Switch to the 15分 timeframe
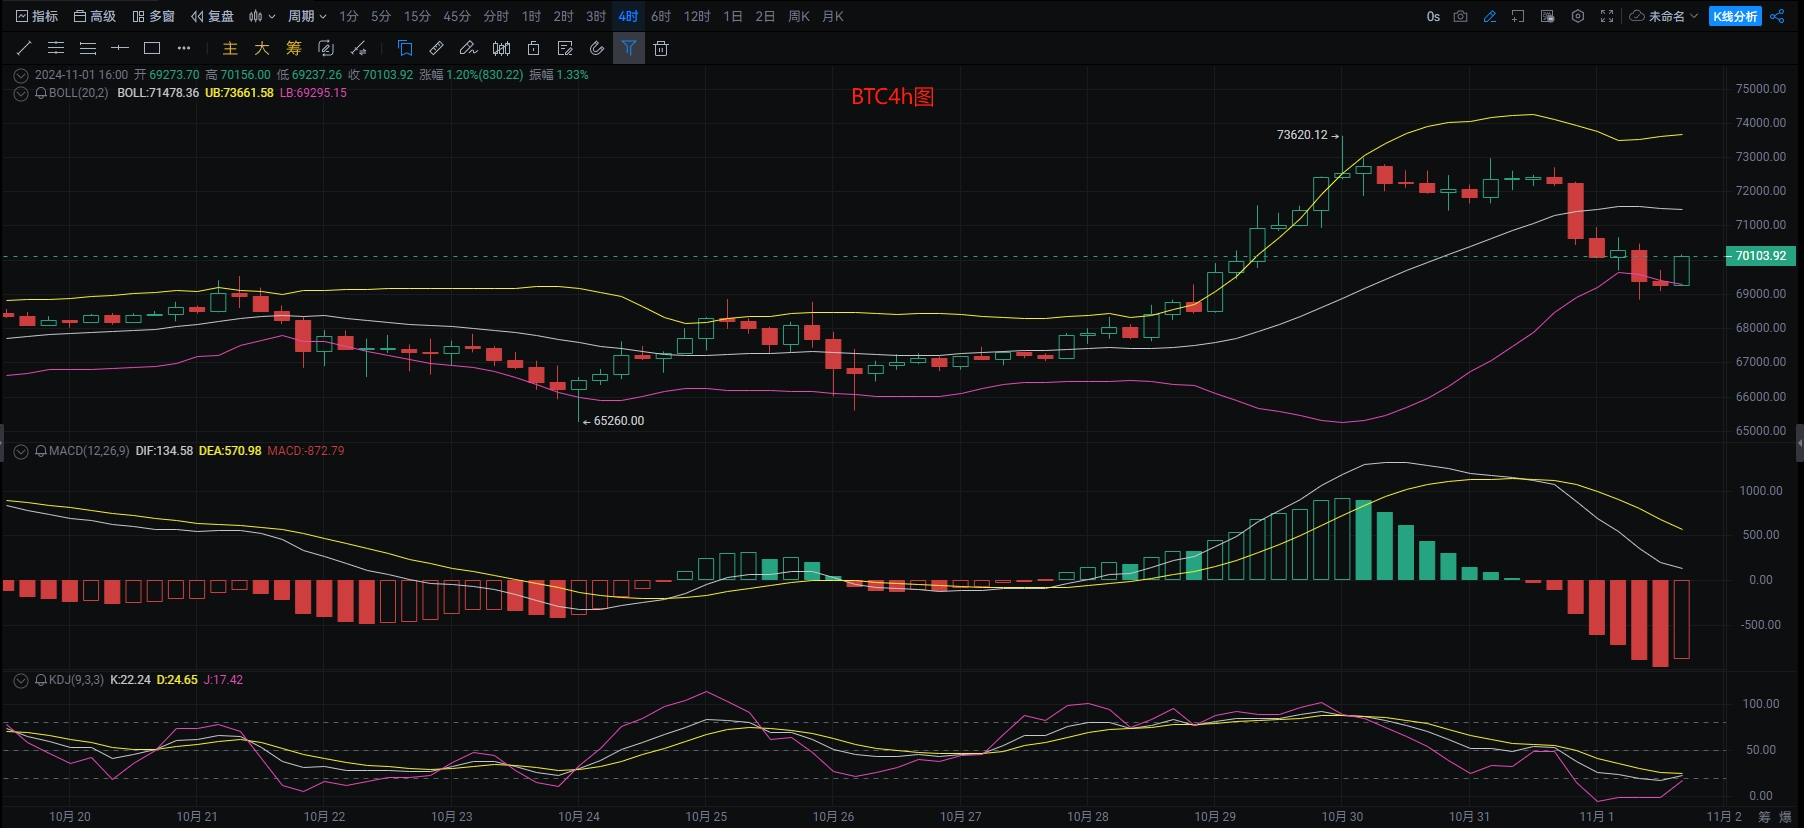This screenshot has width=1804, height=828. click(417, 16)
